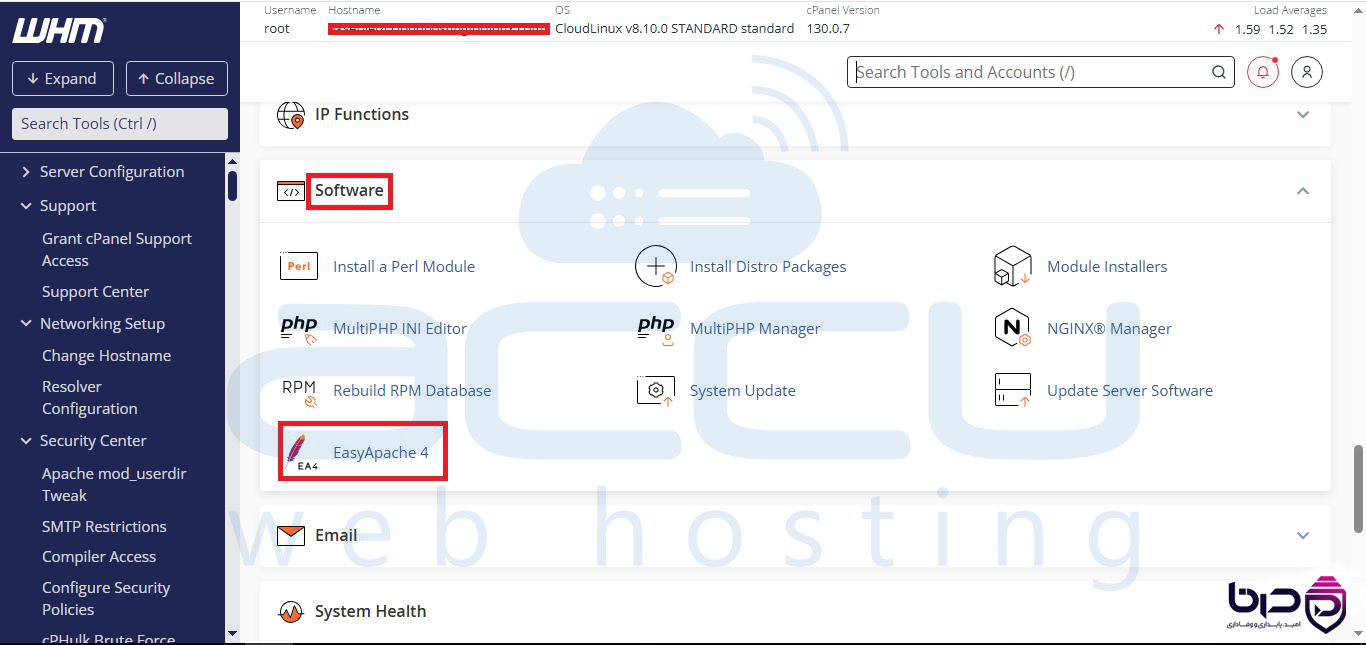Click the sidebar scrollbar up arrow
Viewport: 1366px width, 645px height.
[x=232, y=161]
